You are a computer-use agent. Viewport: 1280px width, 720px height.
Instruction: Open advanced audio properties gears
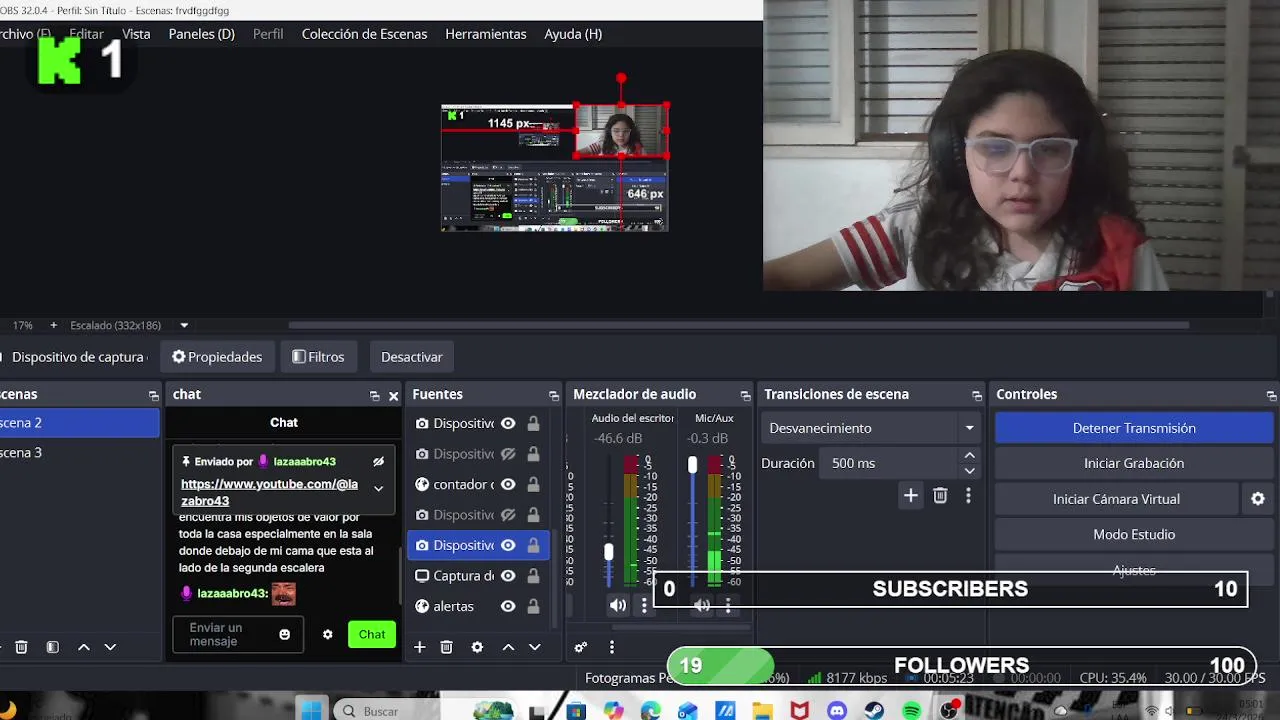click(580, 647)
